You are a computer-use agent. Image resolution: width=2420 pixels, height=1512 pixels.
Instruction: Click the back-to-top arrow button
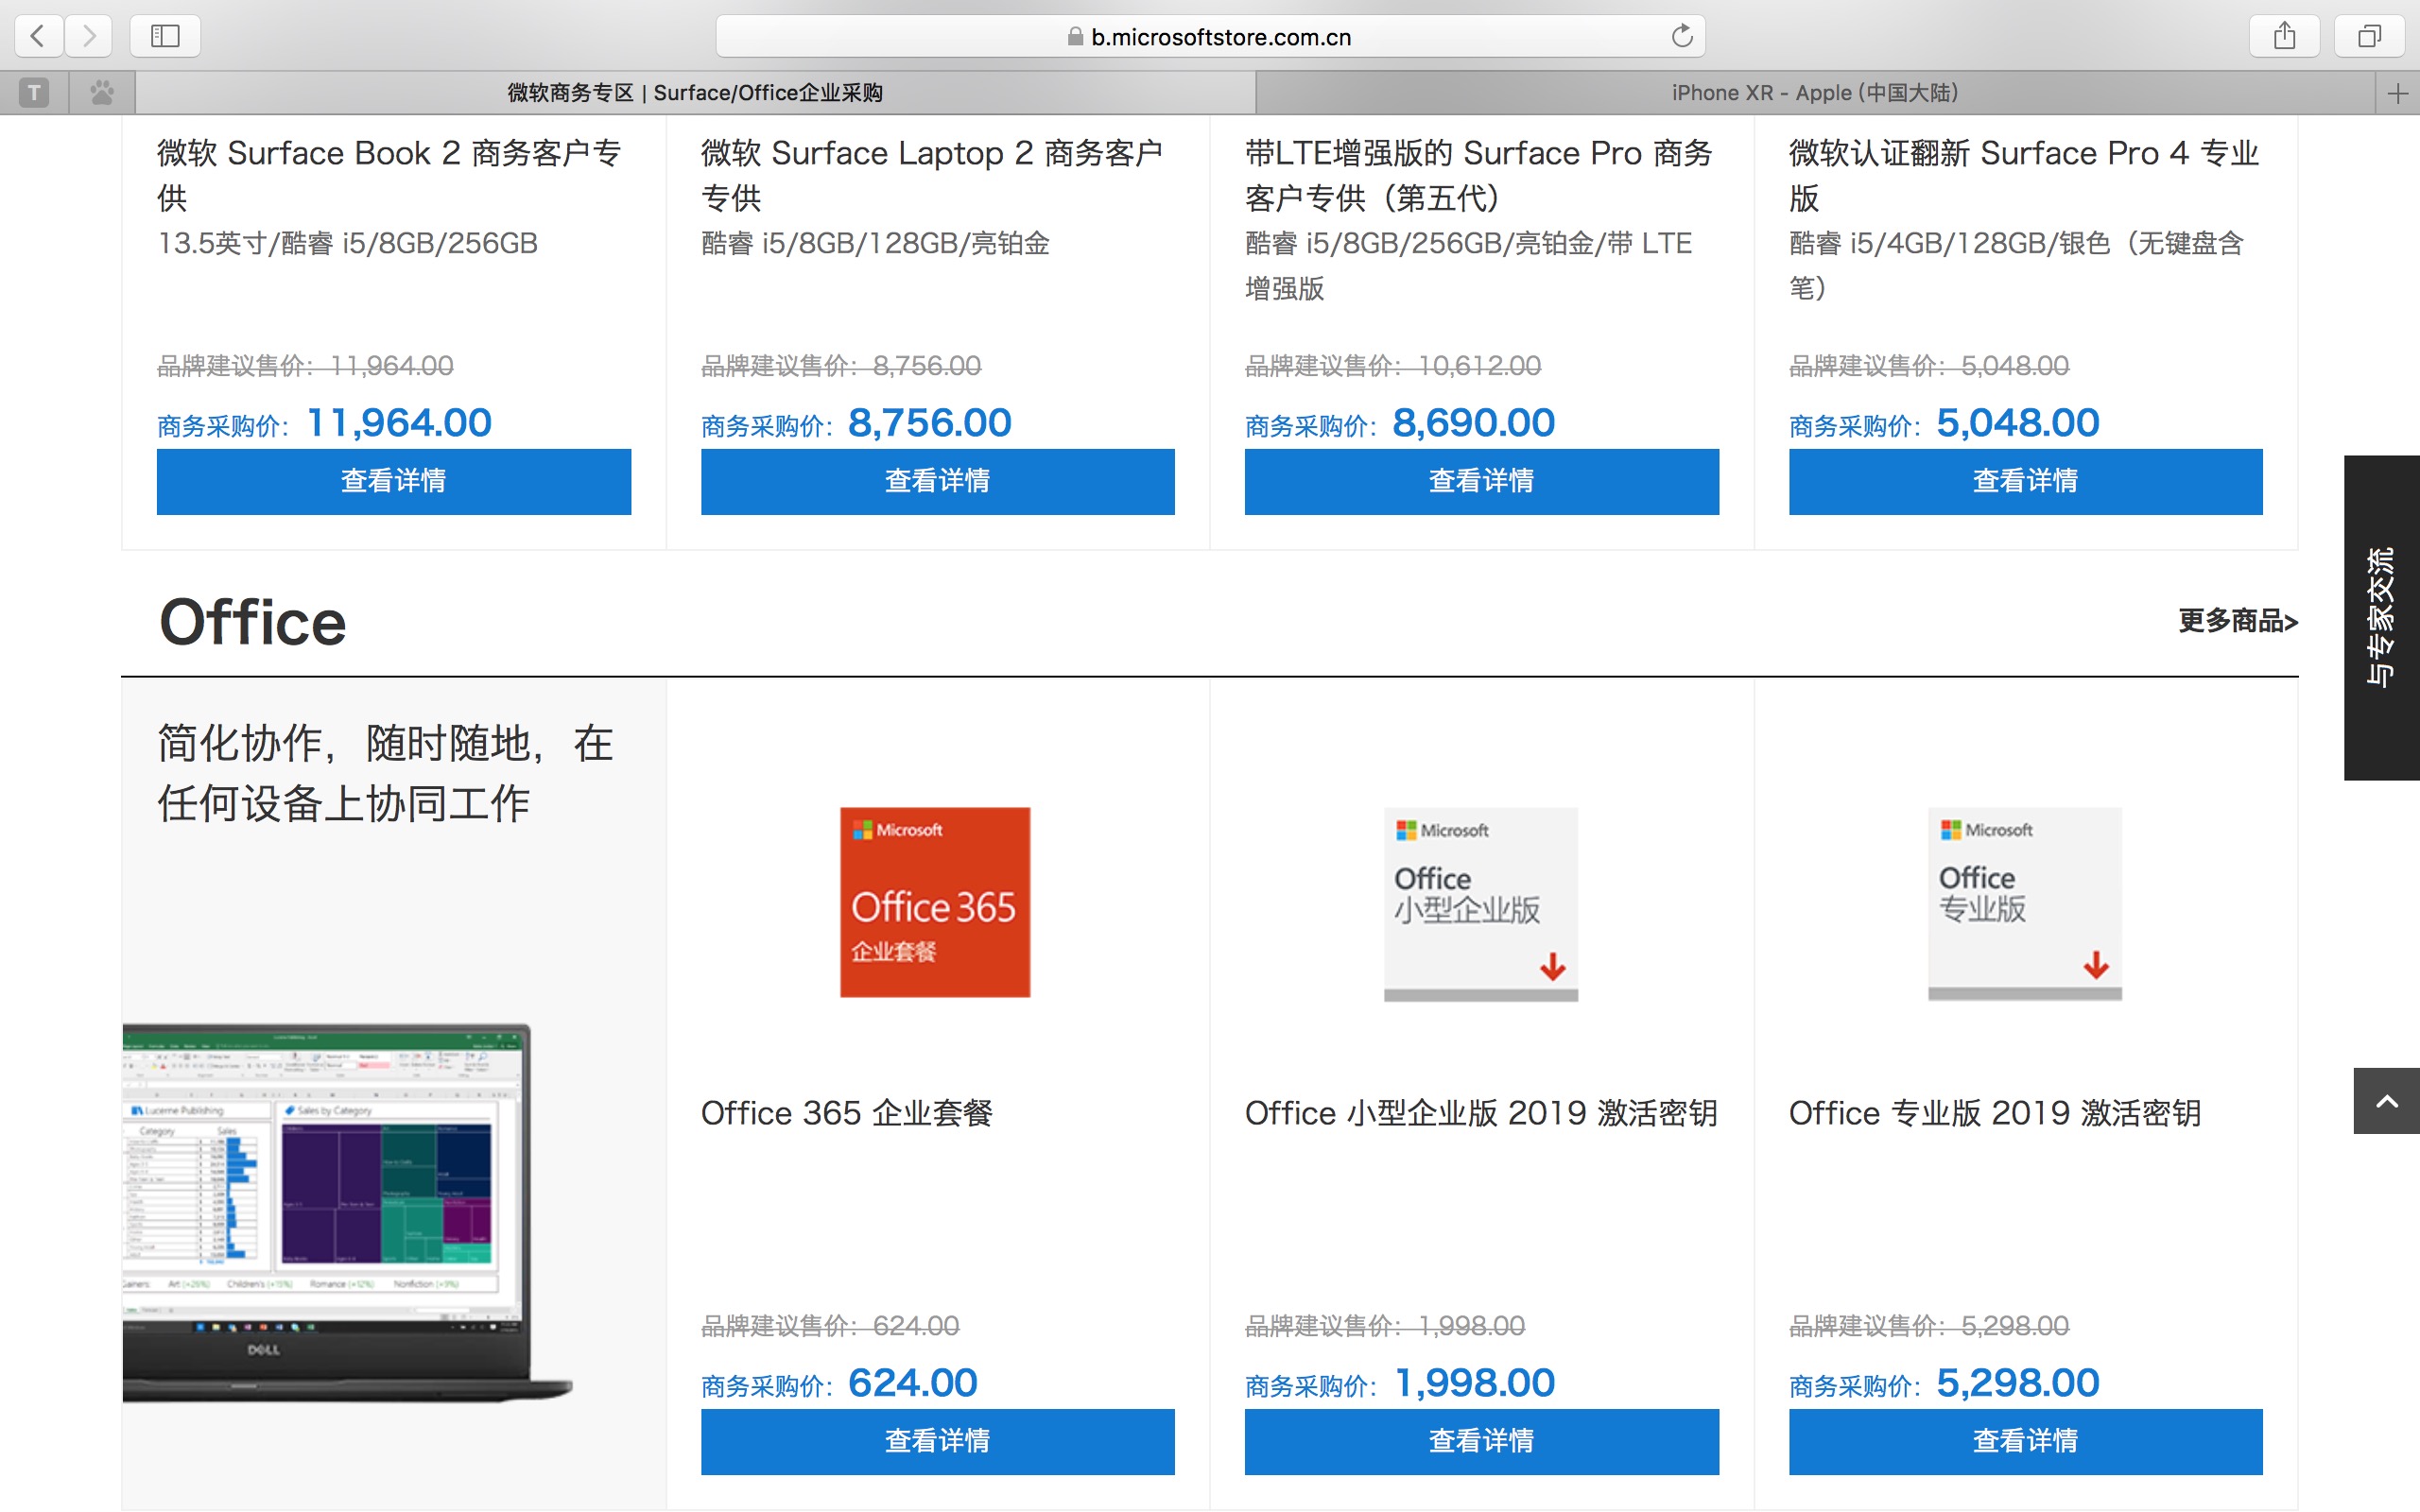(2386, 1101)
